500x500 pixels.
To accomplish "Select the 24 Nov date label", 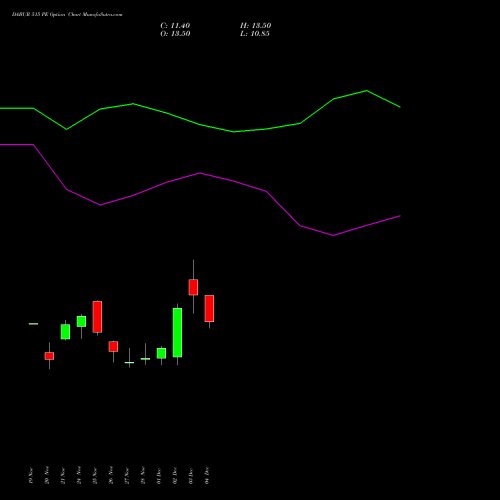I will click(x=79, y=475).
